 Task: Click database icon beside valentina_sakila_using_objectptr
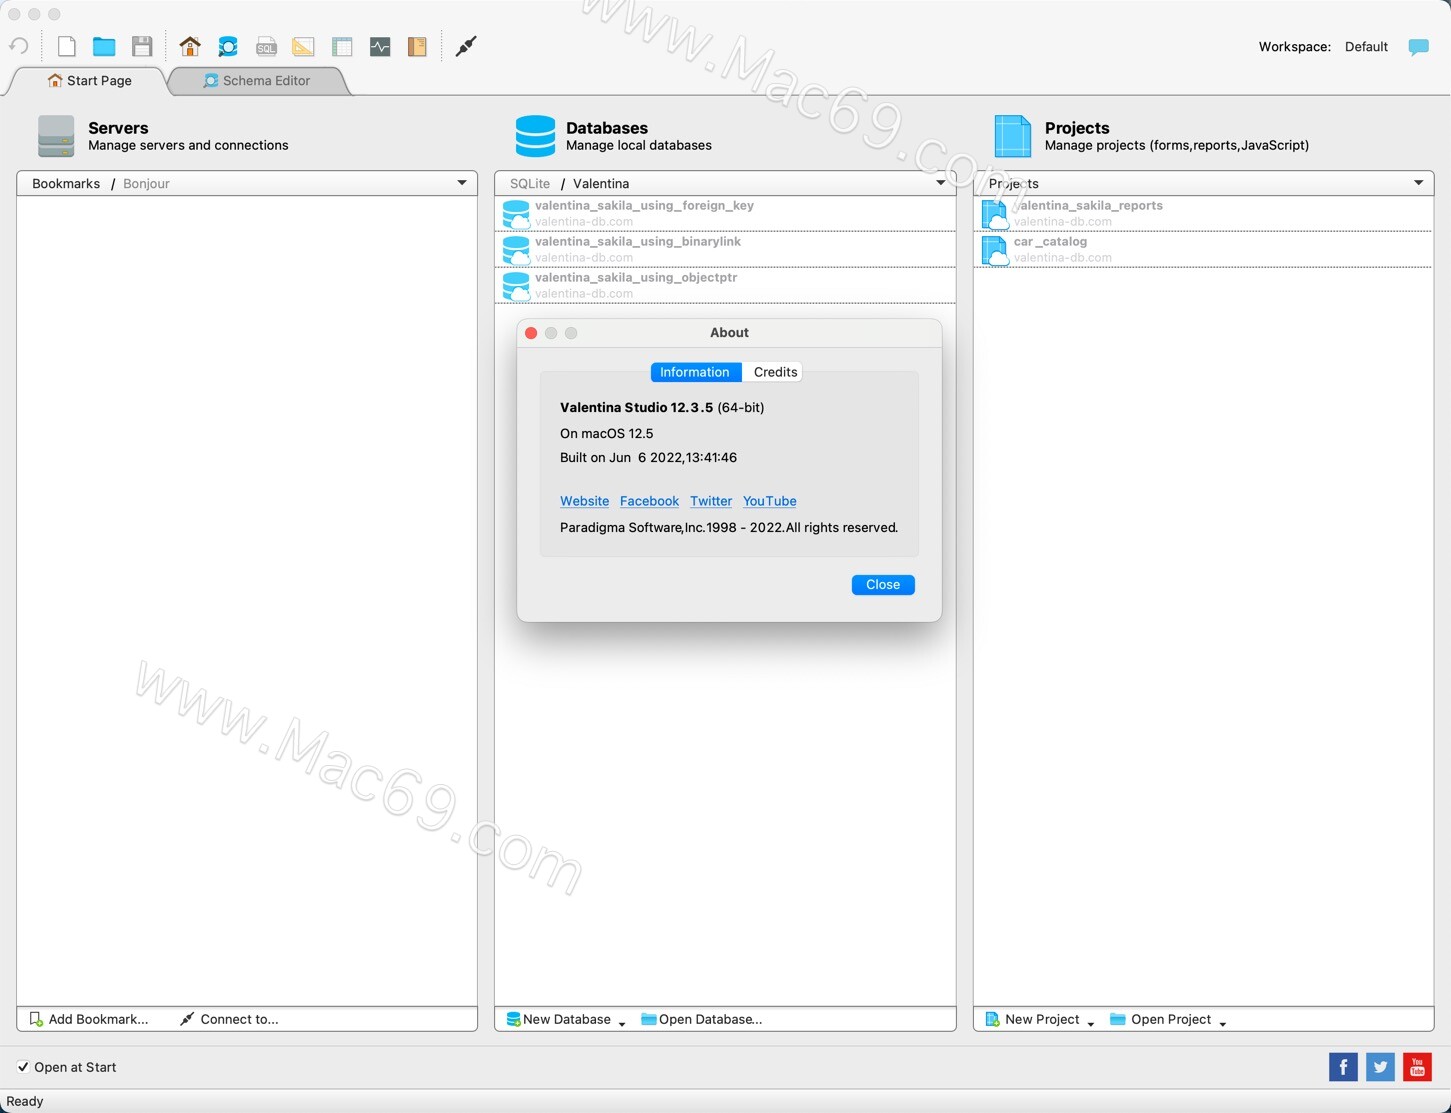(x=516, y=286)
